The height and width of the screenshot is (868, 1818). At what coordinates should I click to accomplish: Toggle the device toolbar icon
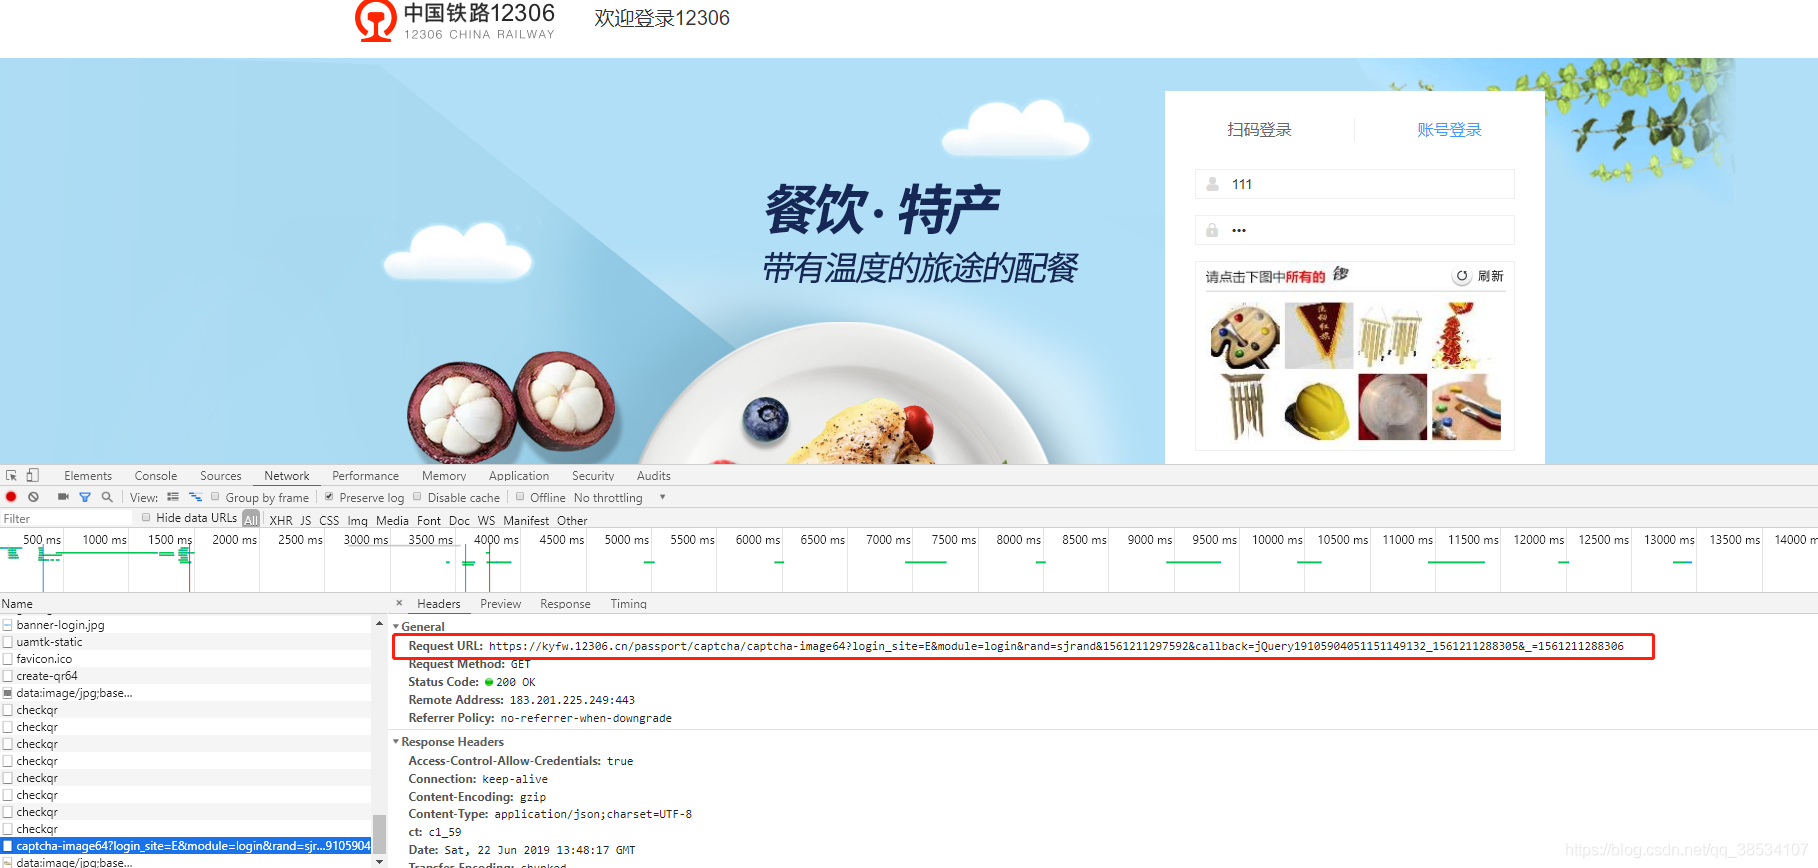(32, 476)
